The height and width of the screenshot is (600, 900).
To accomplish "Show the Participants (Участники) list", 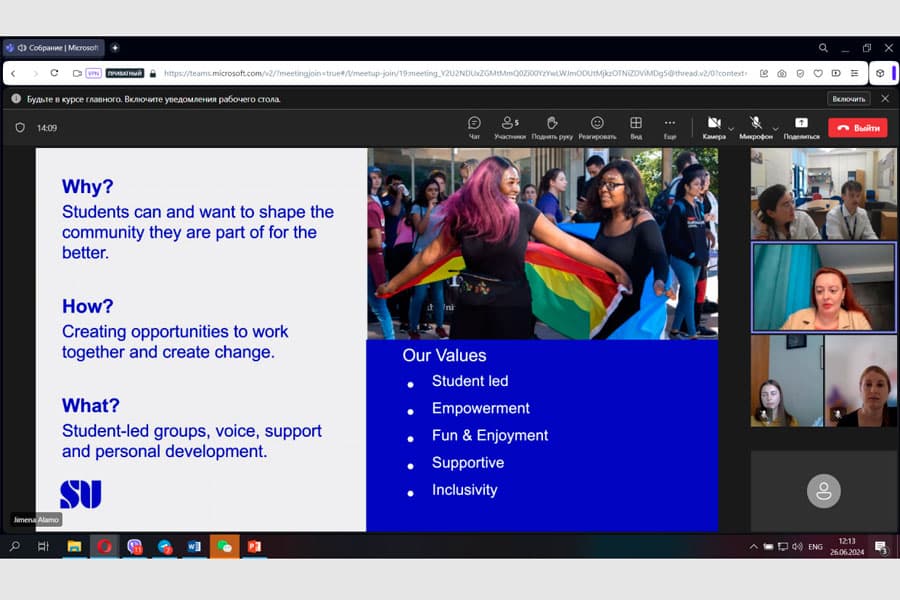I will pyautogui.click(x=509, y=126).
